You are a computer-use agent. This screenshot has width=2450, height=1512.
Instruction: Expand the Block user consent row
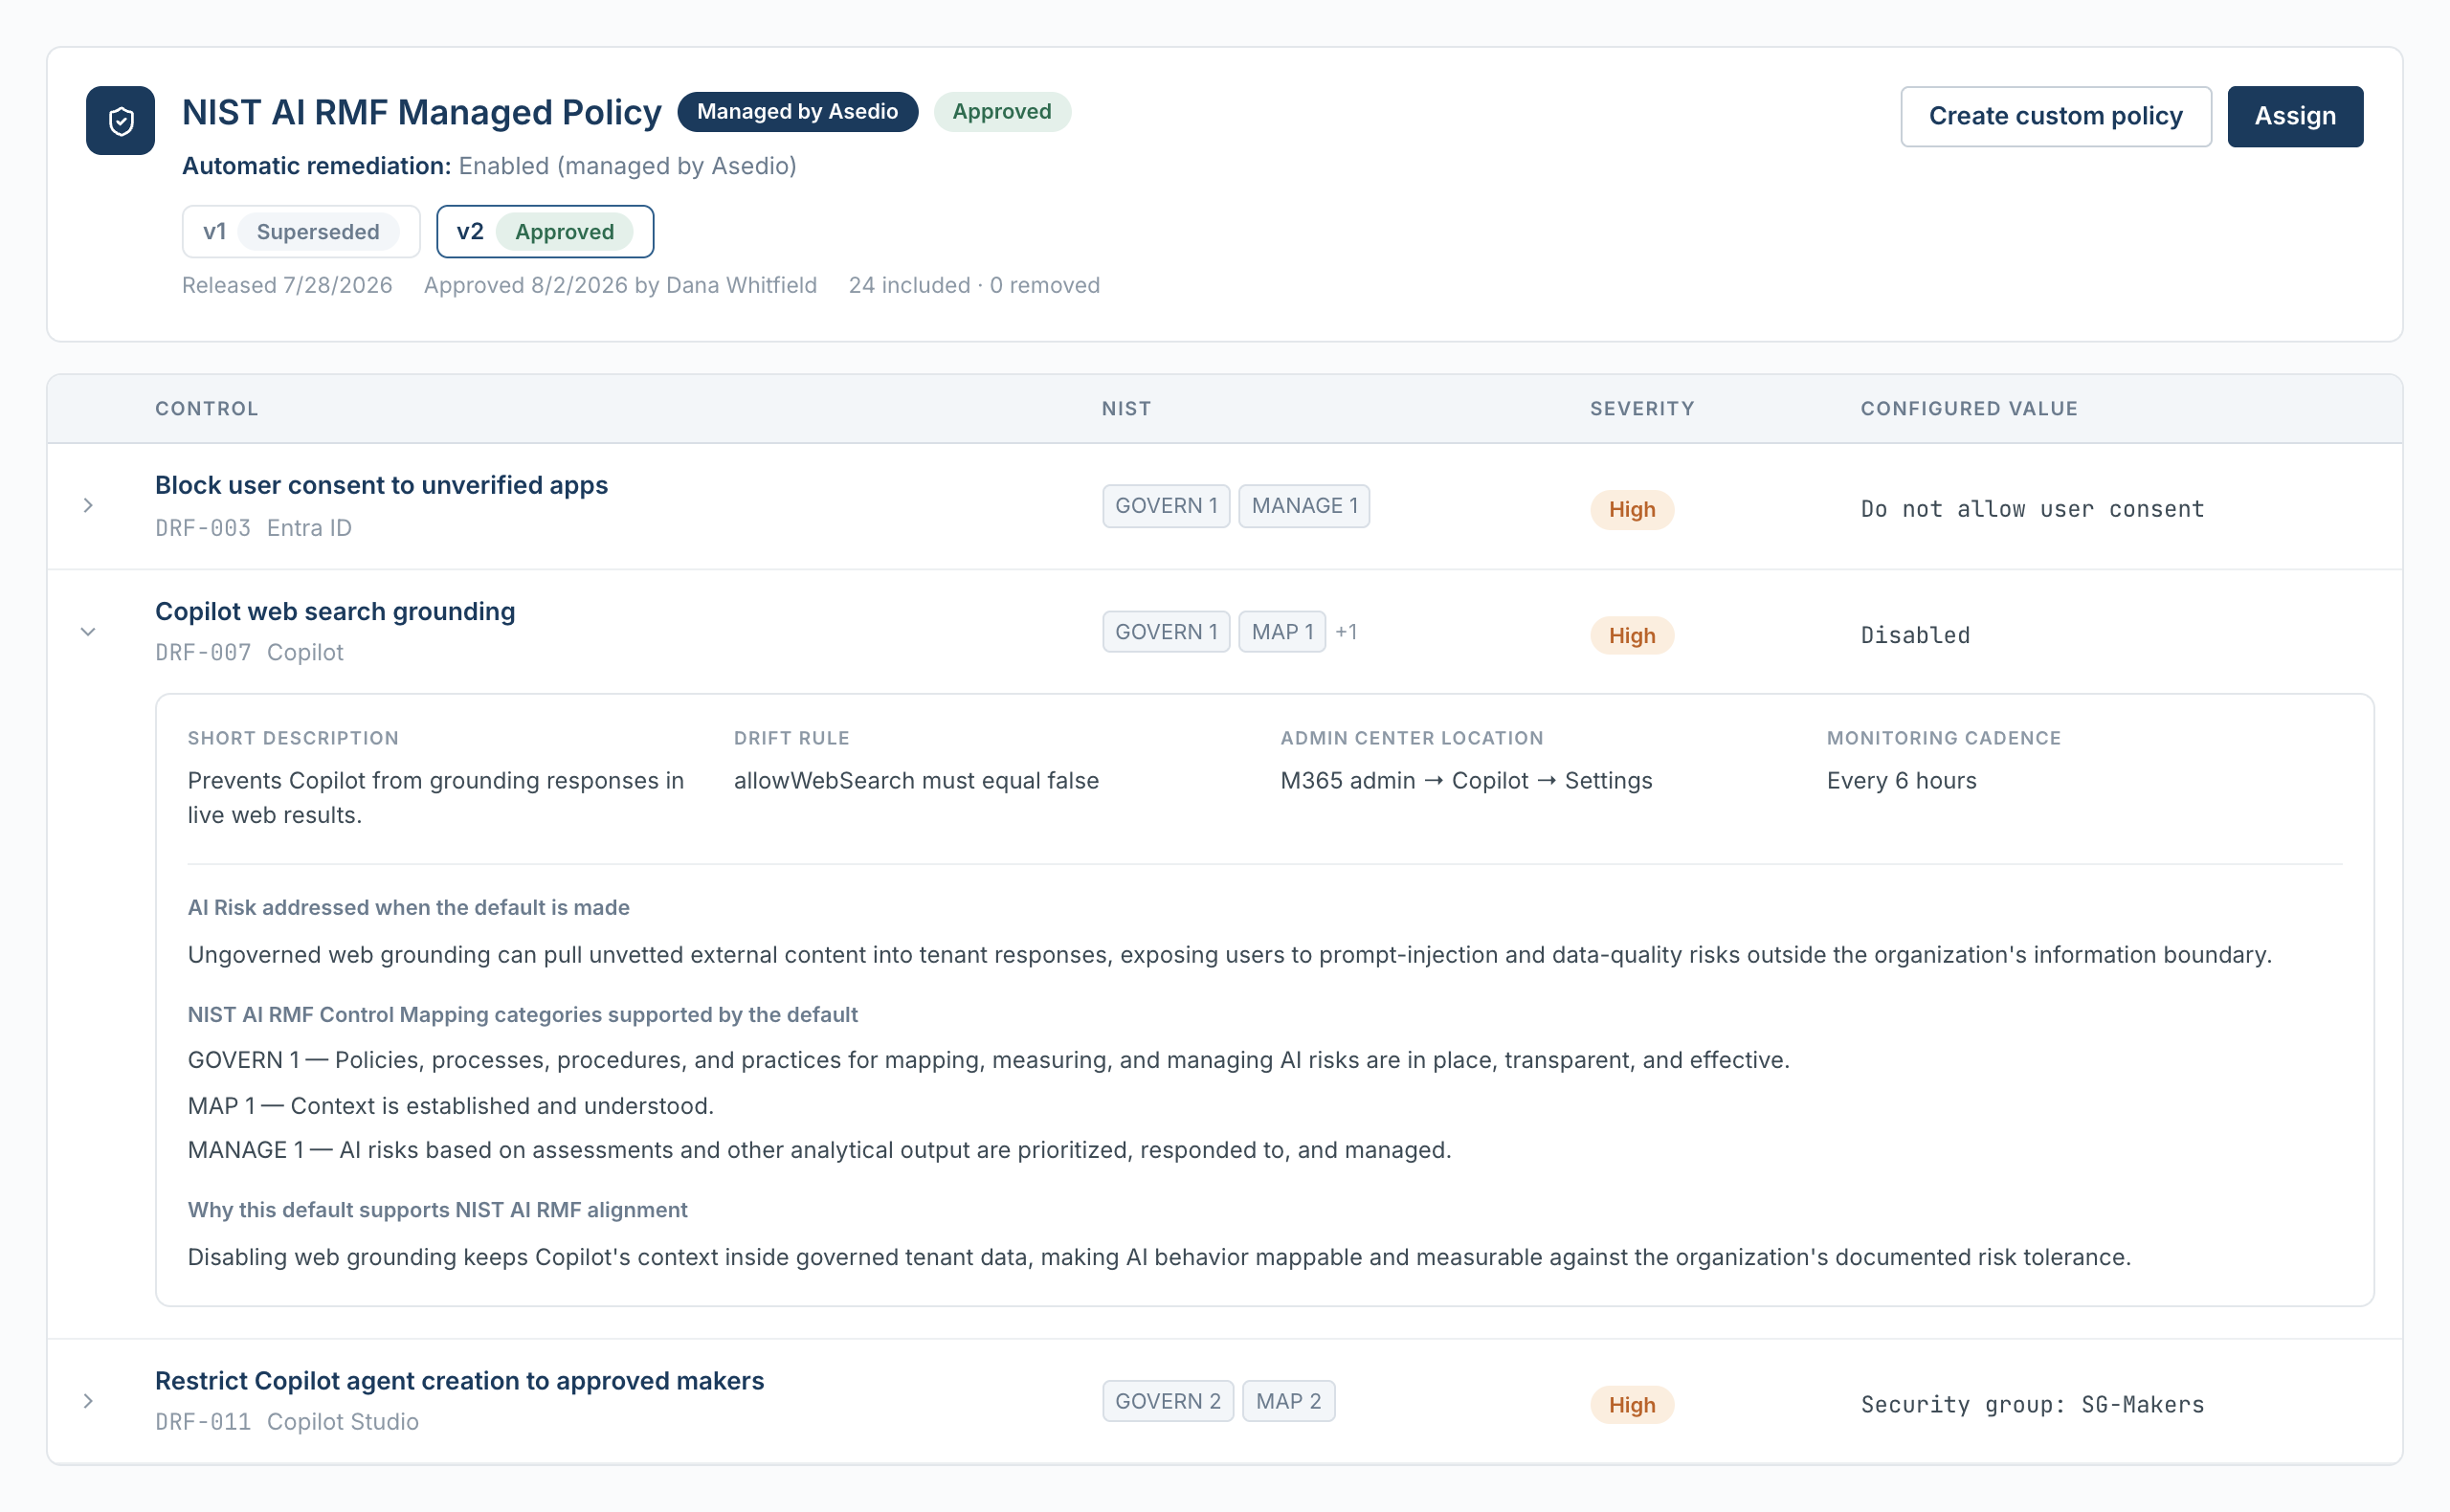coord(88,505)
